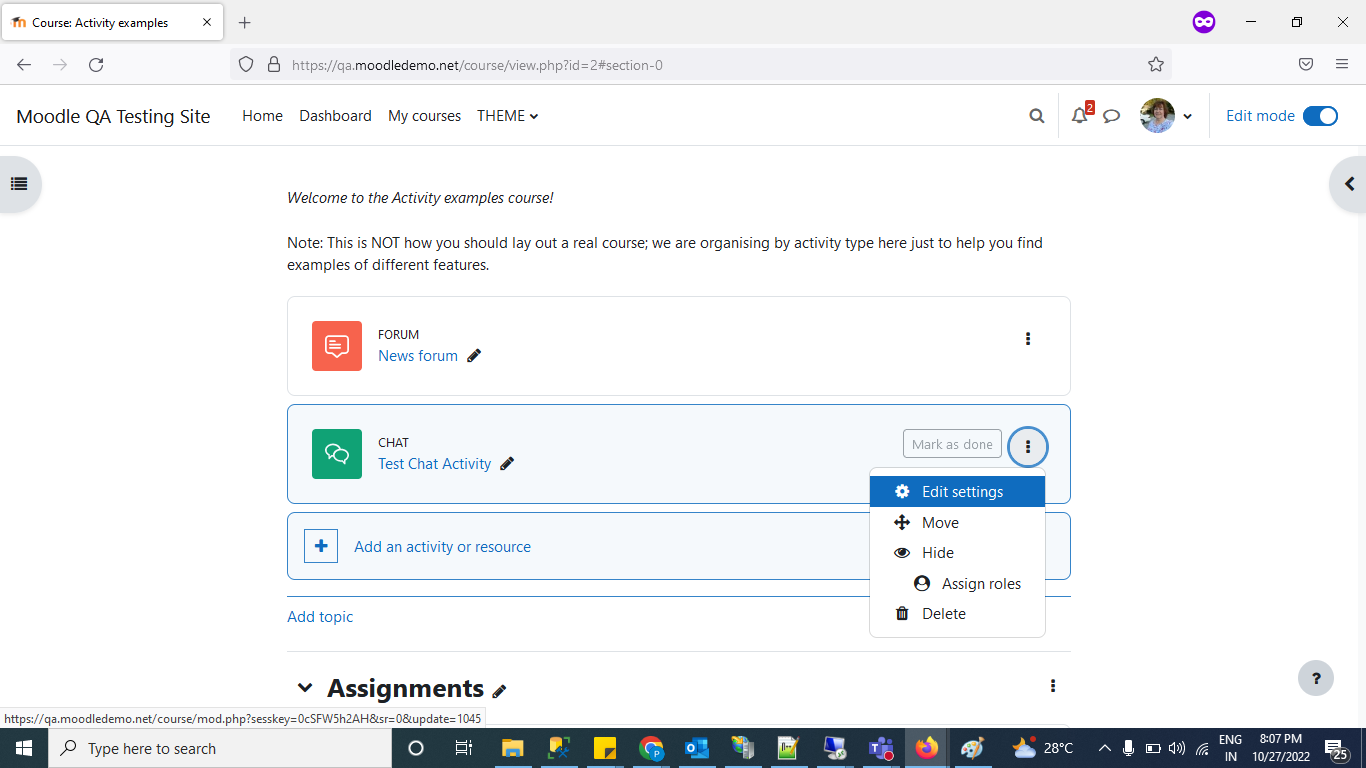Click the browser address bar
This screenshot has width=1366, height=768.
pos(700,65)
